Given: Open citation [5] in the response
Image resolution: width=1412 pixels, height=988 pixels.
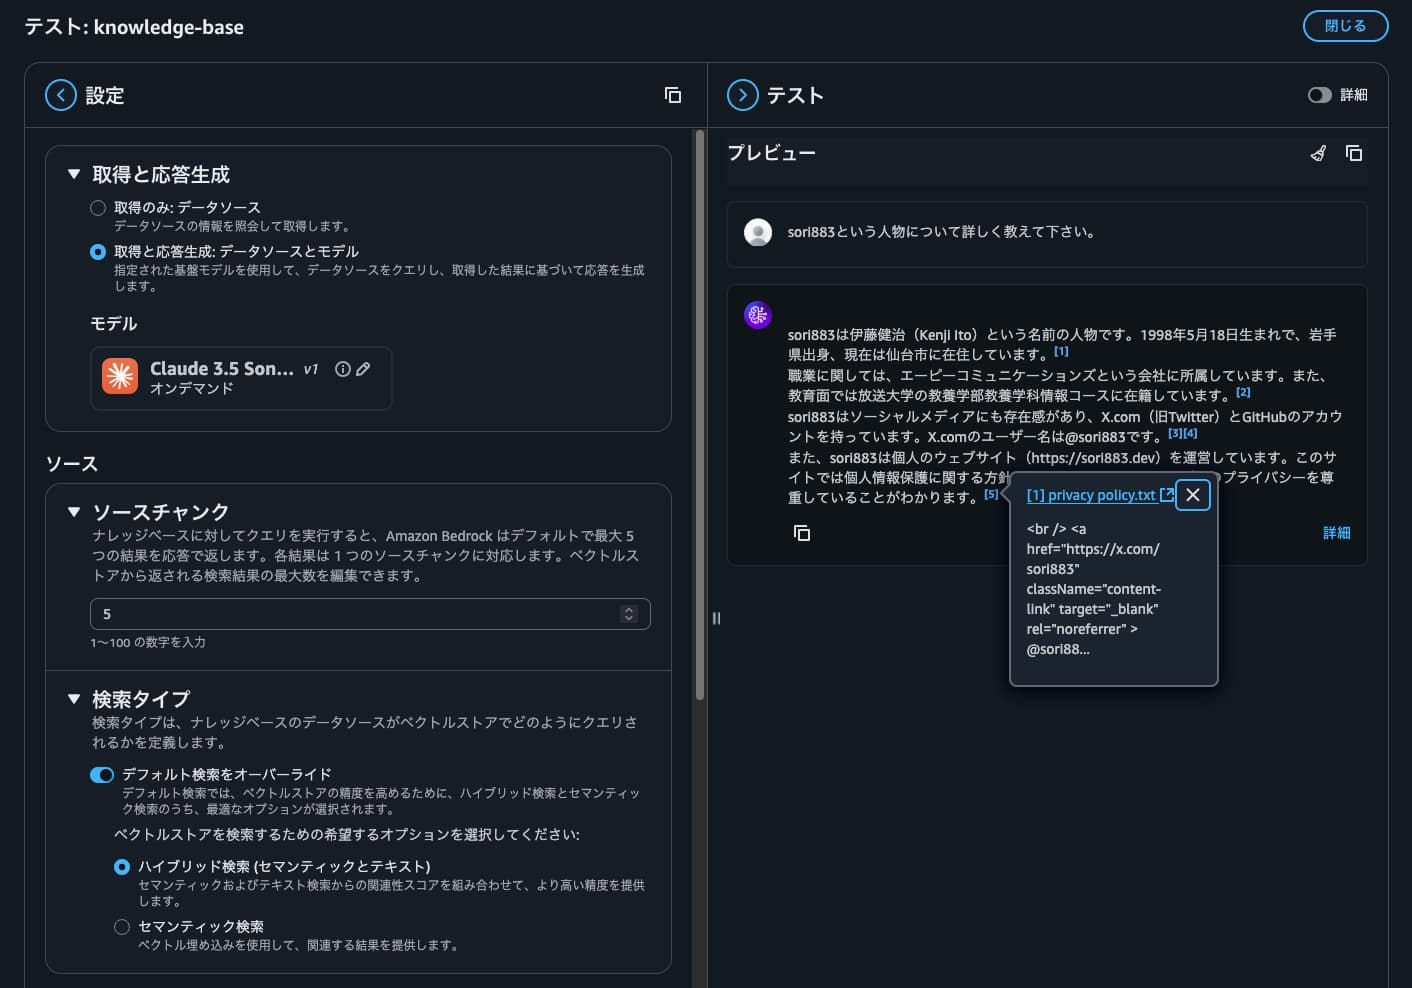Looking at the screenshot, I should coord(991,494).
